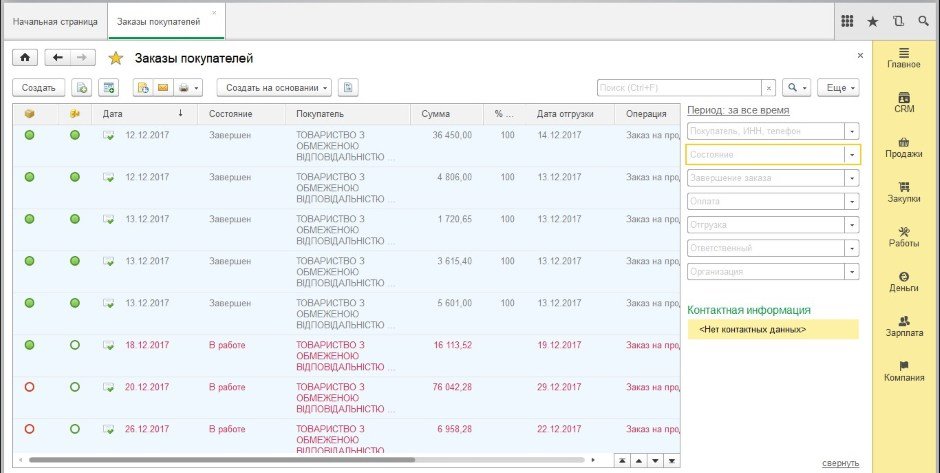Expand the Состояние filter dropdown arrow
This screenshot has height=473, width=940.
tap(851, 155)
